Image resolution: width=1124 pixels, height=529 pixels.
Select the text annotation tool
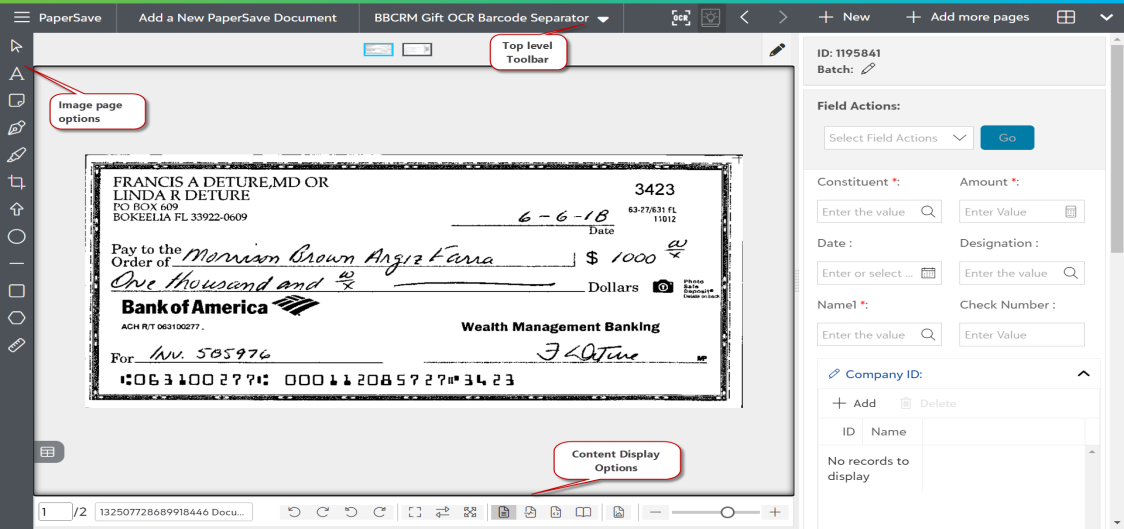click(16, 73)
